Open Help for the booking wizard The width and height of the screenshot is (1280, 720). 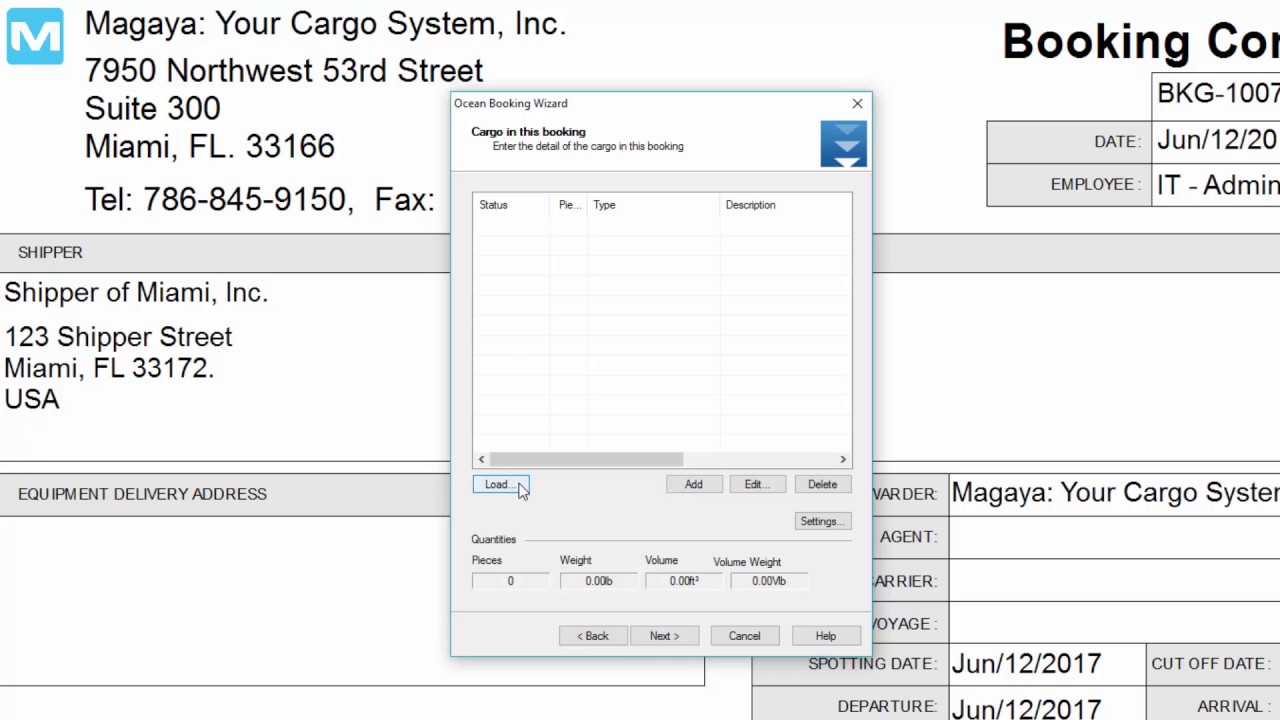click(x=825, y=636)
